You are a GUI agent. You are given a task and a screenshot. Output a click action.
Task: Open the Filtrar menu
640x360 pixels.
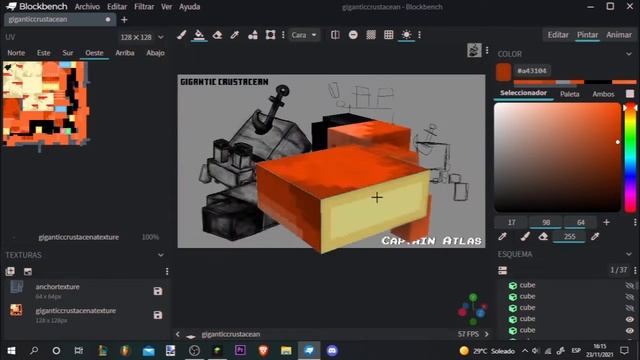coord(144,7)
